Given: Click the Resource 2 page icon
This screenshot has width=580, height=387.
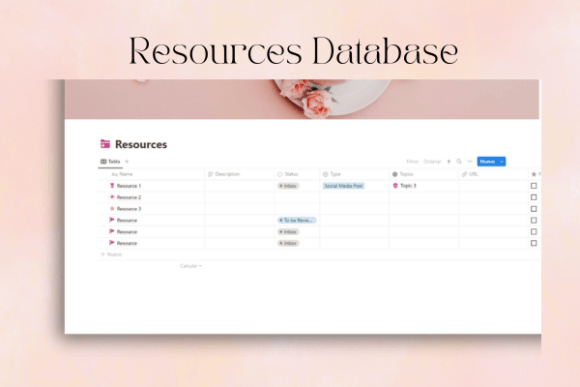Looking at the screenshot, I should point(112,197).
